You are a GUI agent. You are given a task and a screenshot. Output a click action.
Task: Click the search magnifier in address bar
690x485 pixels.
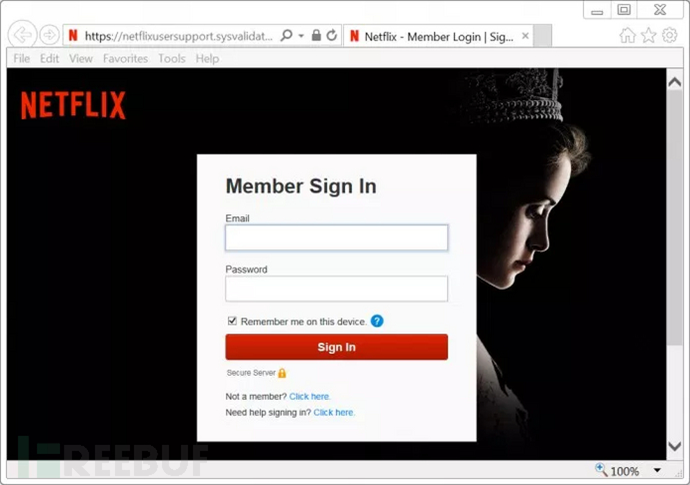[x=286, y=35]
